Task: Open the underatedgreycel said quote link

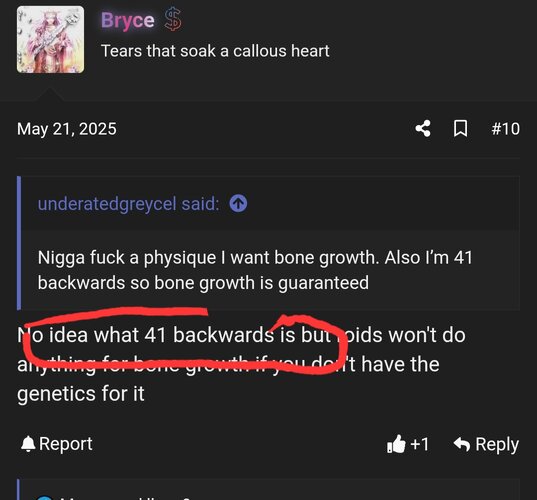Action: pyautogui.click(x=128, y=204)
